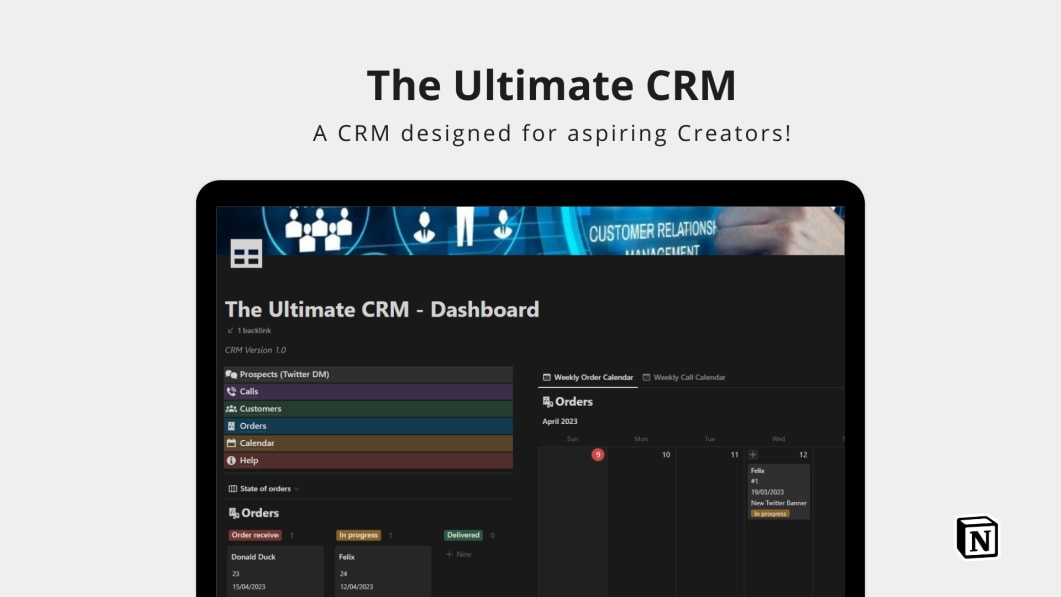The image size is (1061, 597).
Task: Click the red Order receive status tag
Action: [255, 534]
